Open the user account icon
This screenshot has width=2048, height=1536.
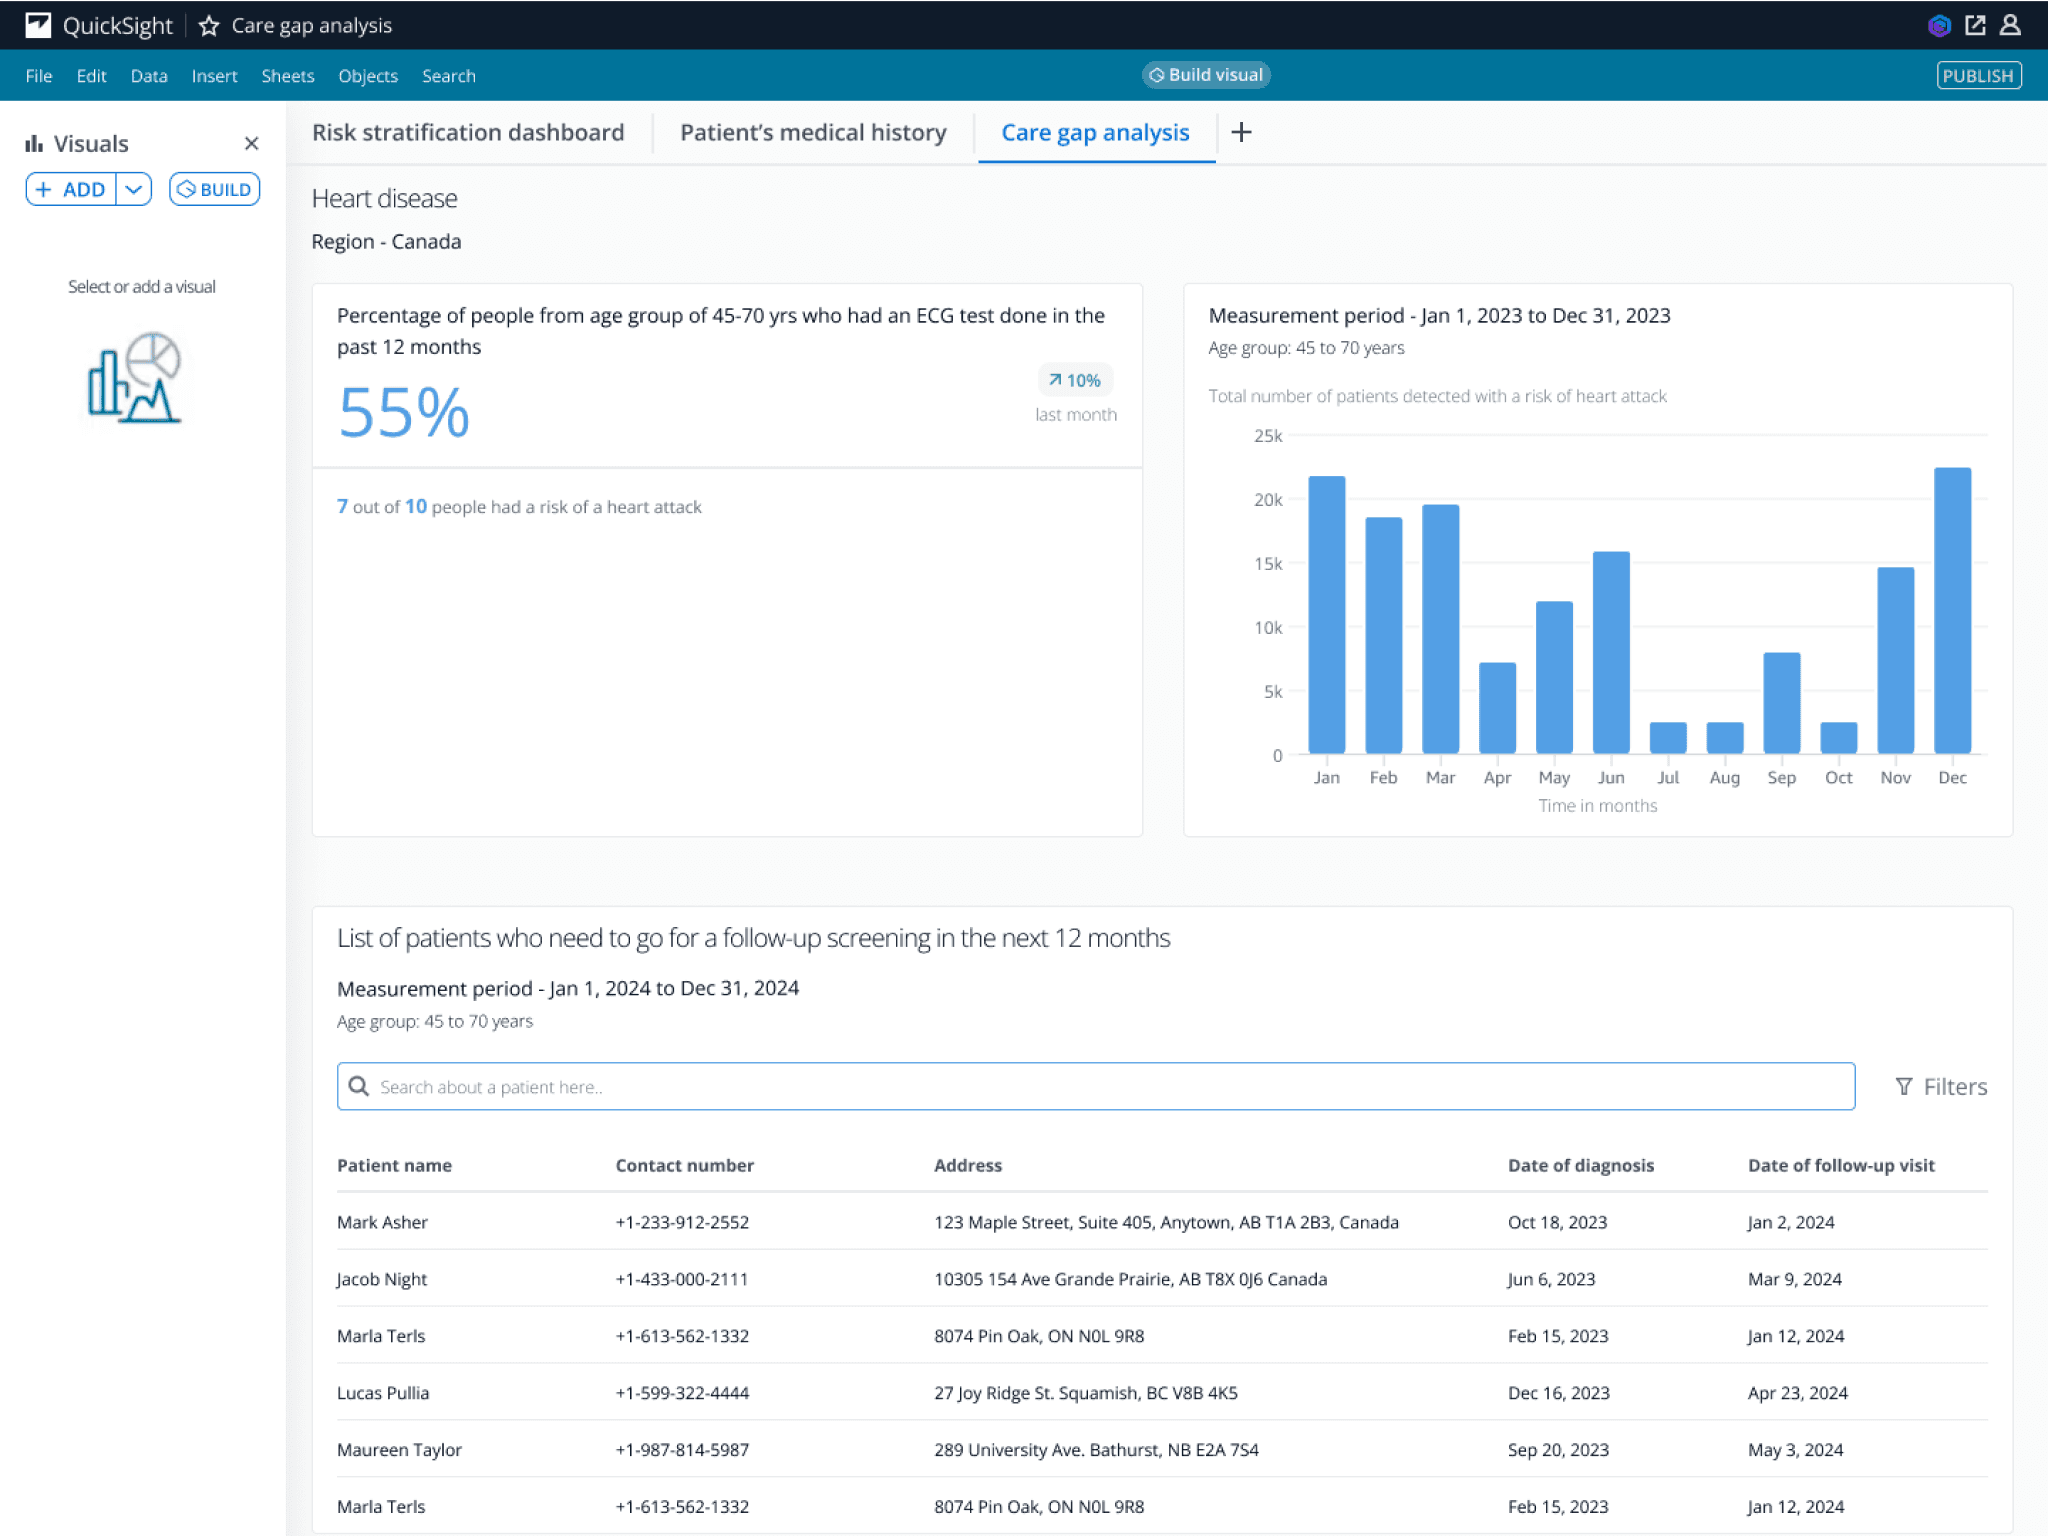[x=2010, y=26]
